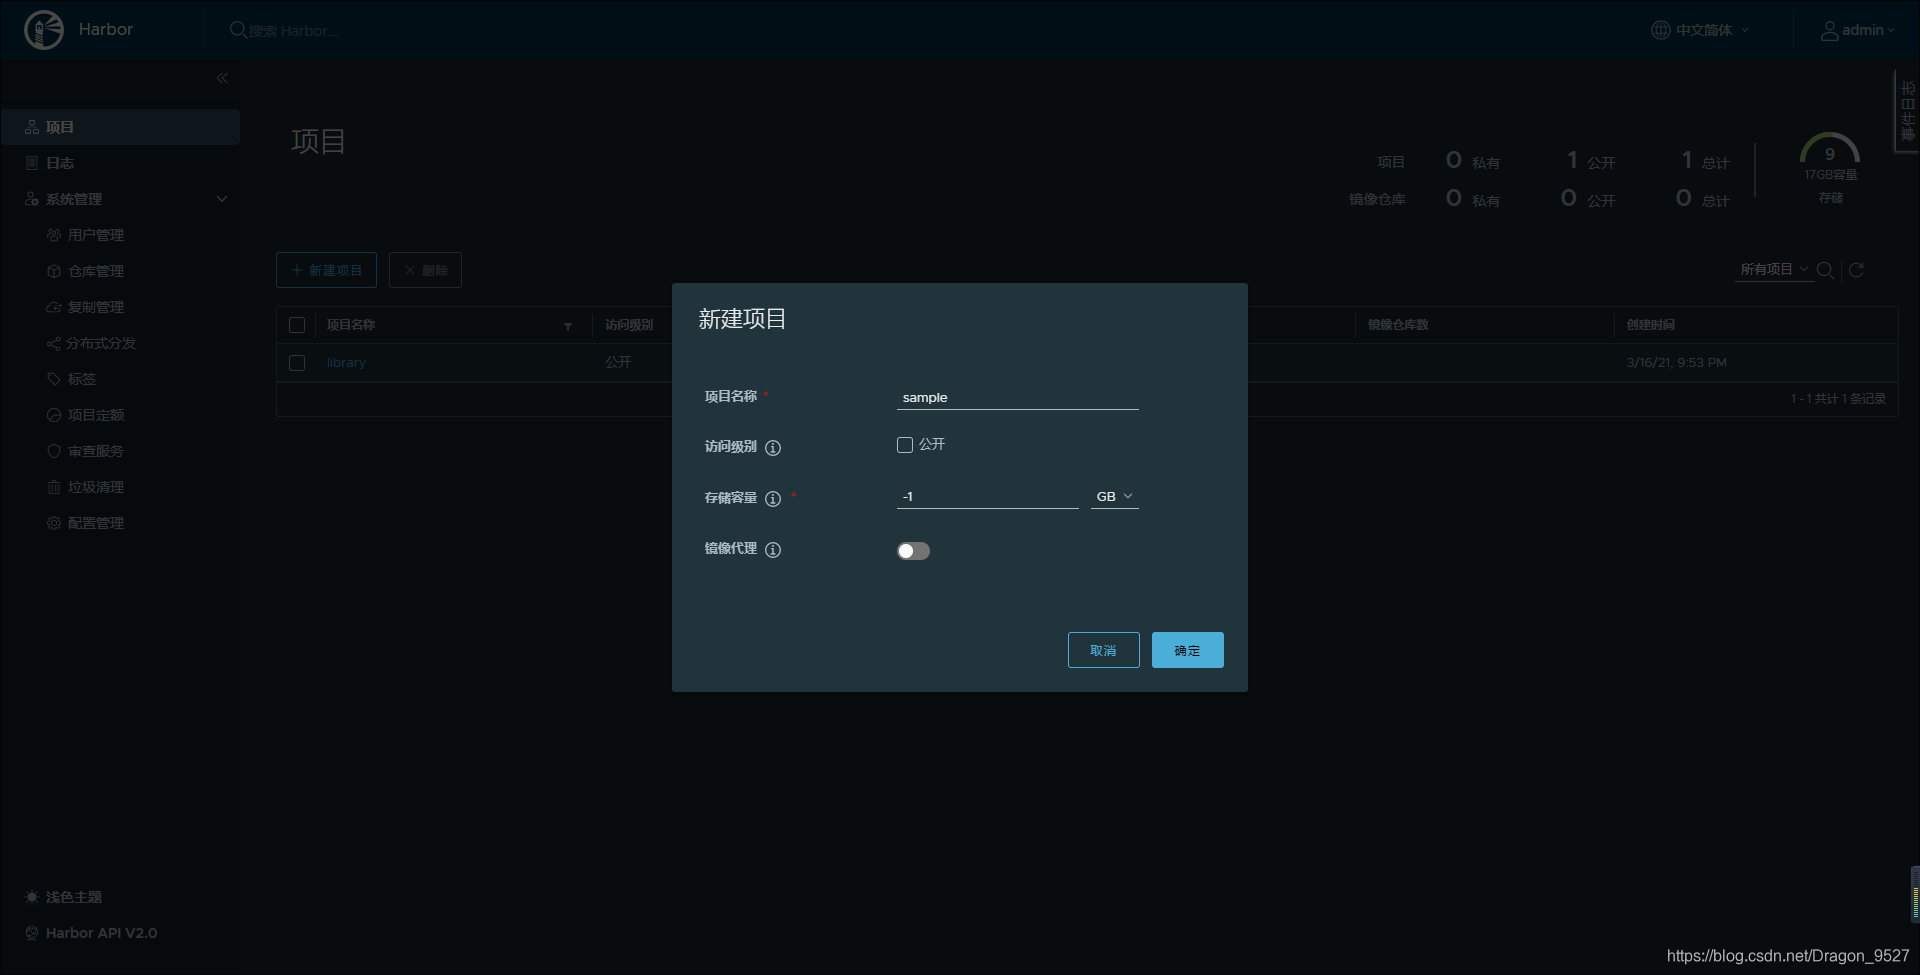Open 配置管理 in sidebar
The width and height of the screenshot is (1920, 975).
96,523
